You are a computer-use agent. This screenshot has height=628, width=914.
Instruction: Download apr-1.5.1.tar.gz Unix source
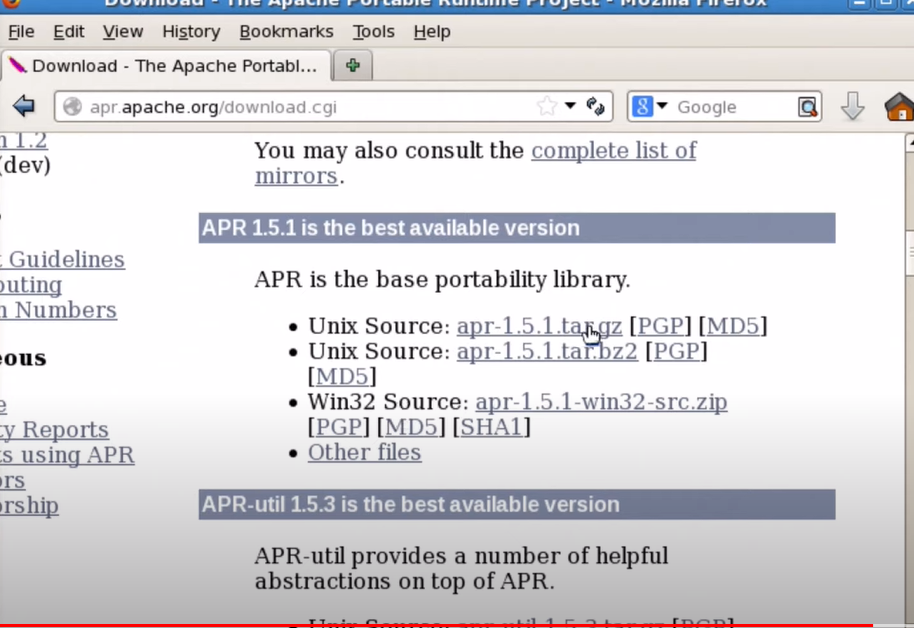point(539,326)
